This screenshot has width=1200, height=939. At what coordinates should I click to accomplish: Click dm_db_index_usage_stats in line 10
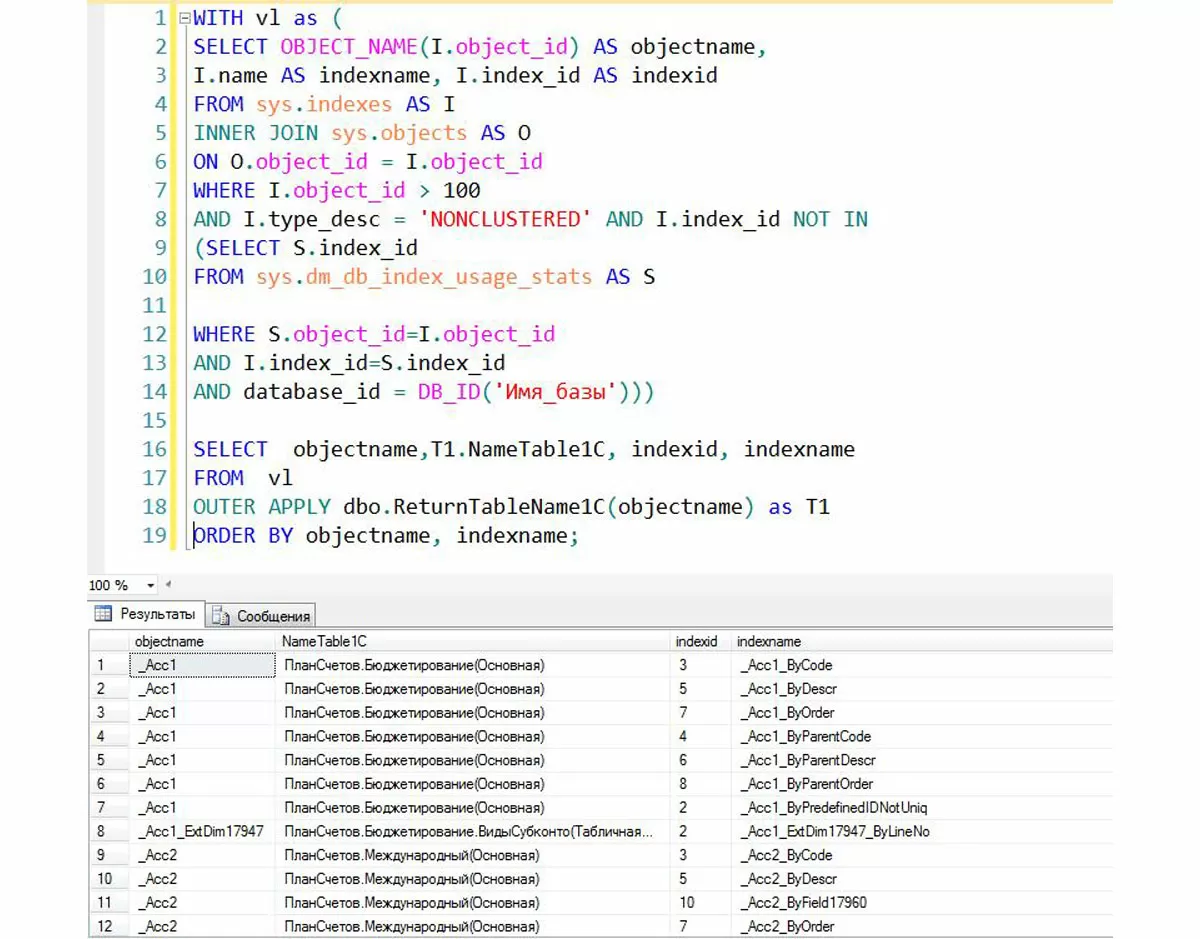449,277
